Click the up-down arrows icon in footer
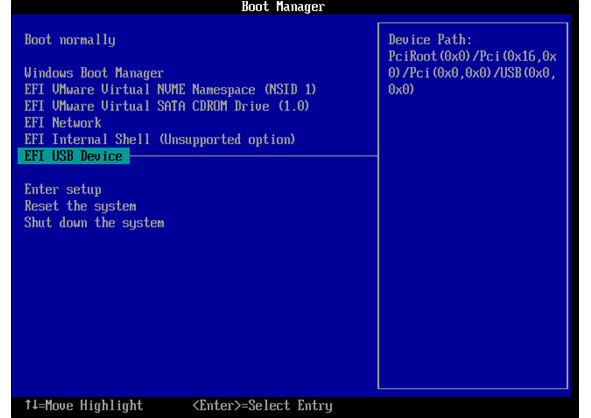Viewport: 591px width, 418px height. pyautogui.click(x=32, y=405)
